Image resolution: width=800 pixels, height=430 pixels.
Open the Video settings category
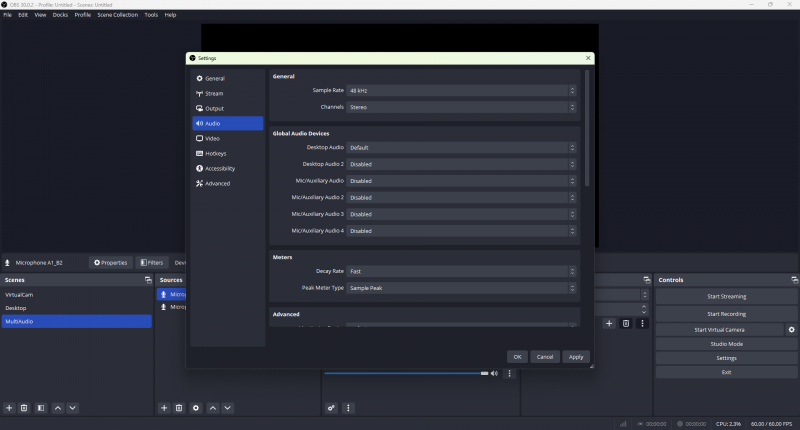click(x=228, y=138)
